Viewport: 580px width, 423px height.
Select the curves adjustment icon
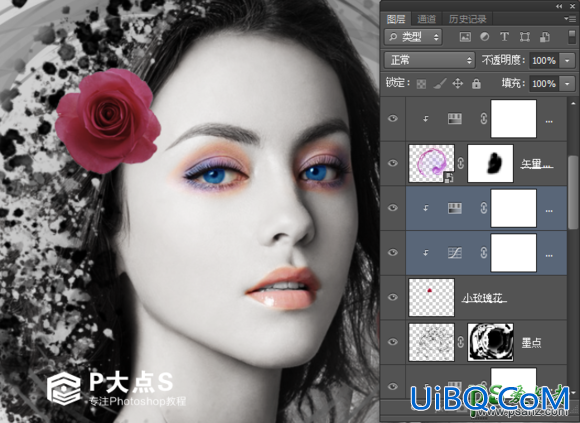coord(455,253)
